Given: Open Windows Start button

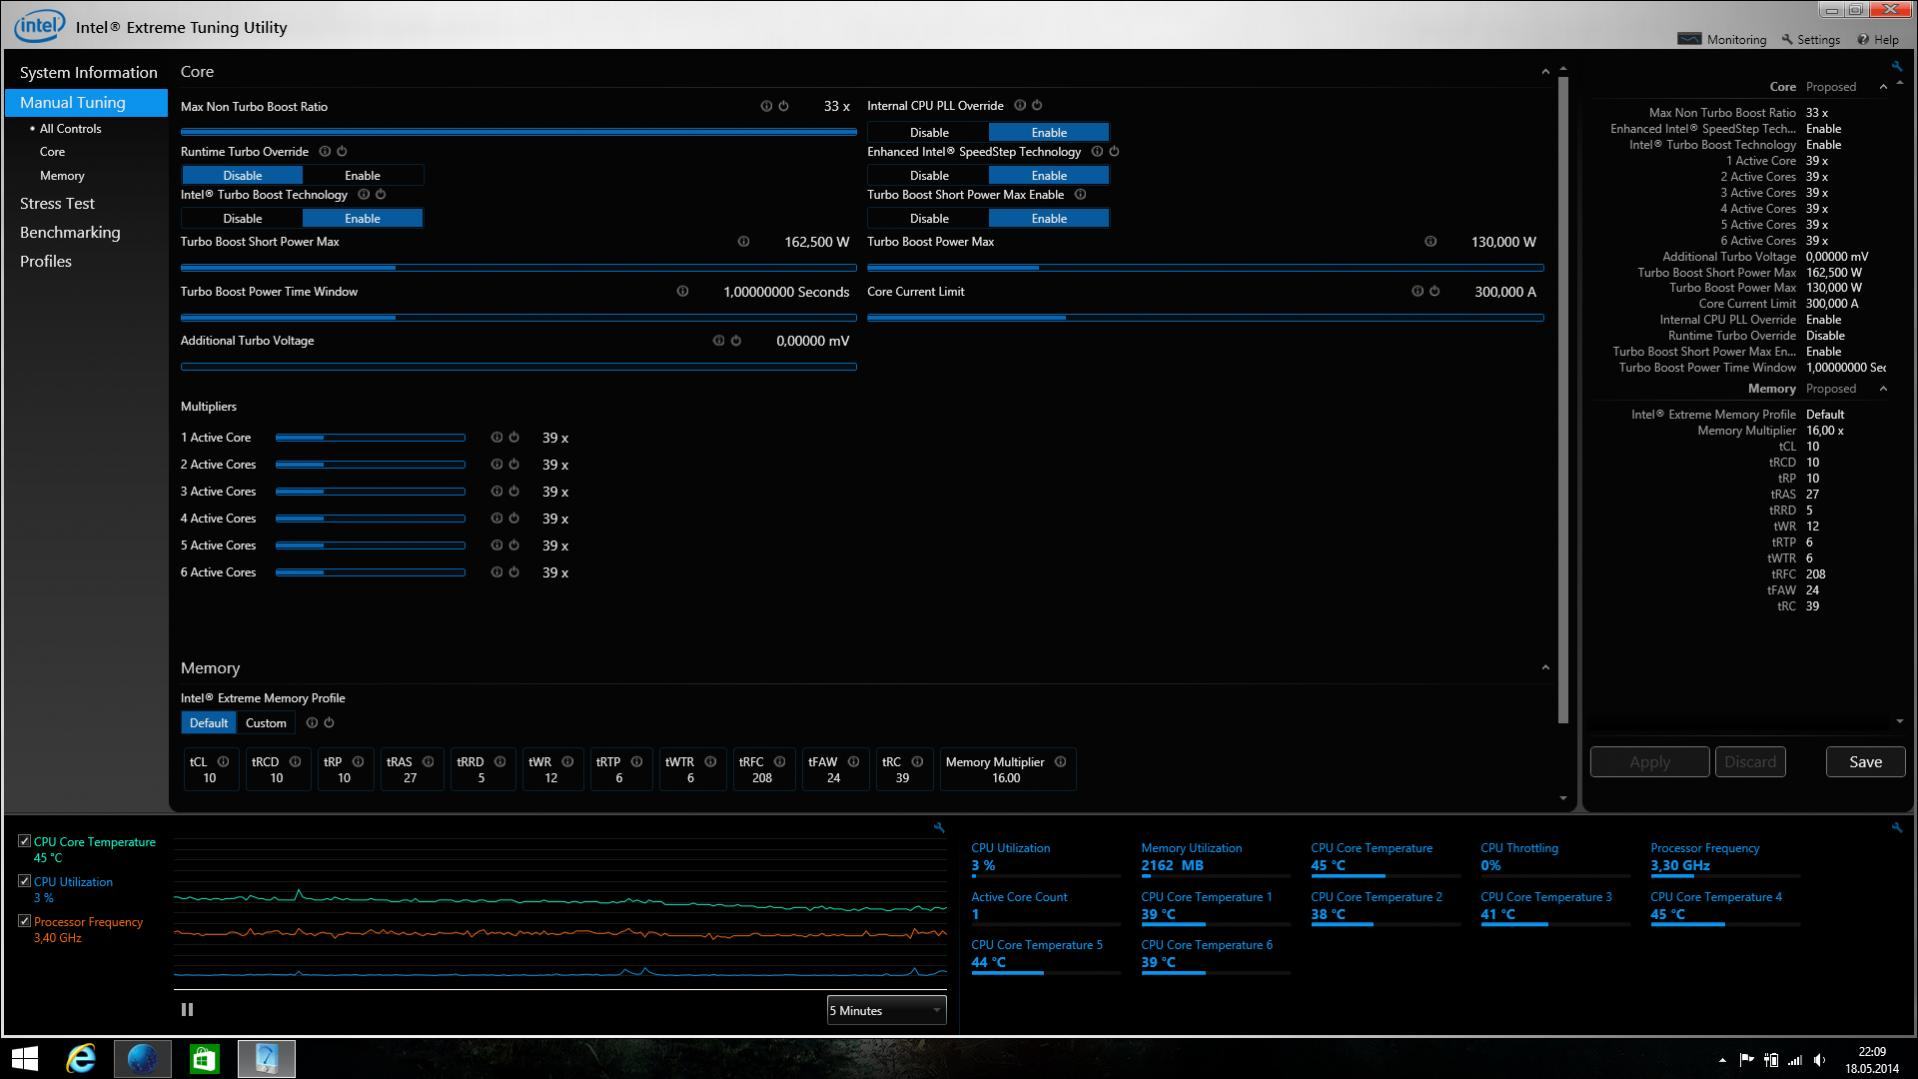Looking at the screenshot, I should pos(24,1059).
